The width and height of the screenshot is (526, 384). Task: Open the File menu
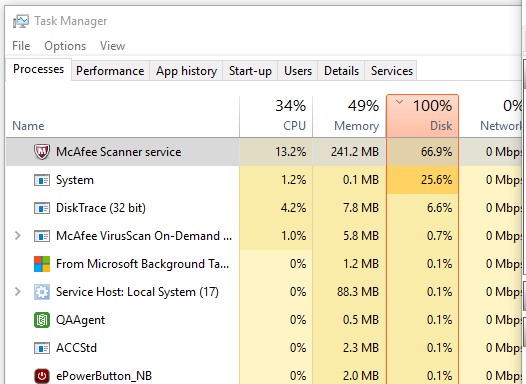click(x=21, y=46)
